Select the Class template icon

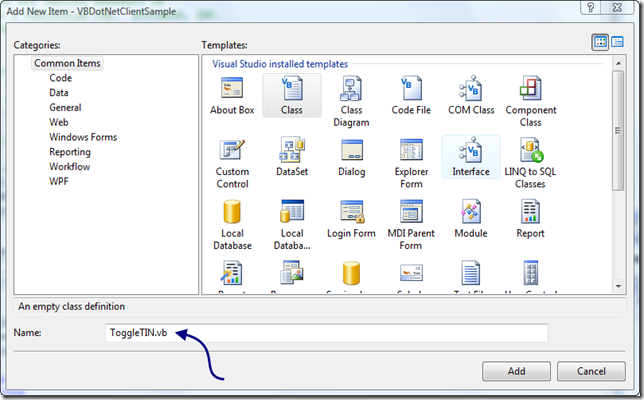pyautogui.click(x=292, y=88)
